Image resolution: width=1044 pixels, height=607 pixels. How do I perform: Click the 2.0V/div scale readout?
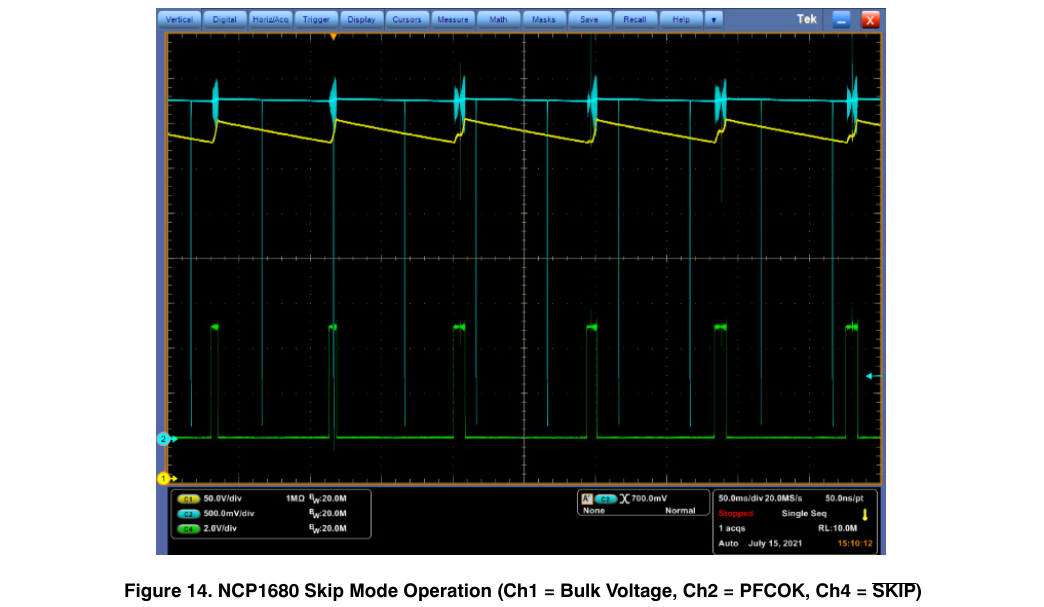pos(220,529)
